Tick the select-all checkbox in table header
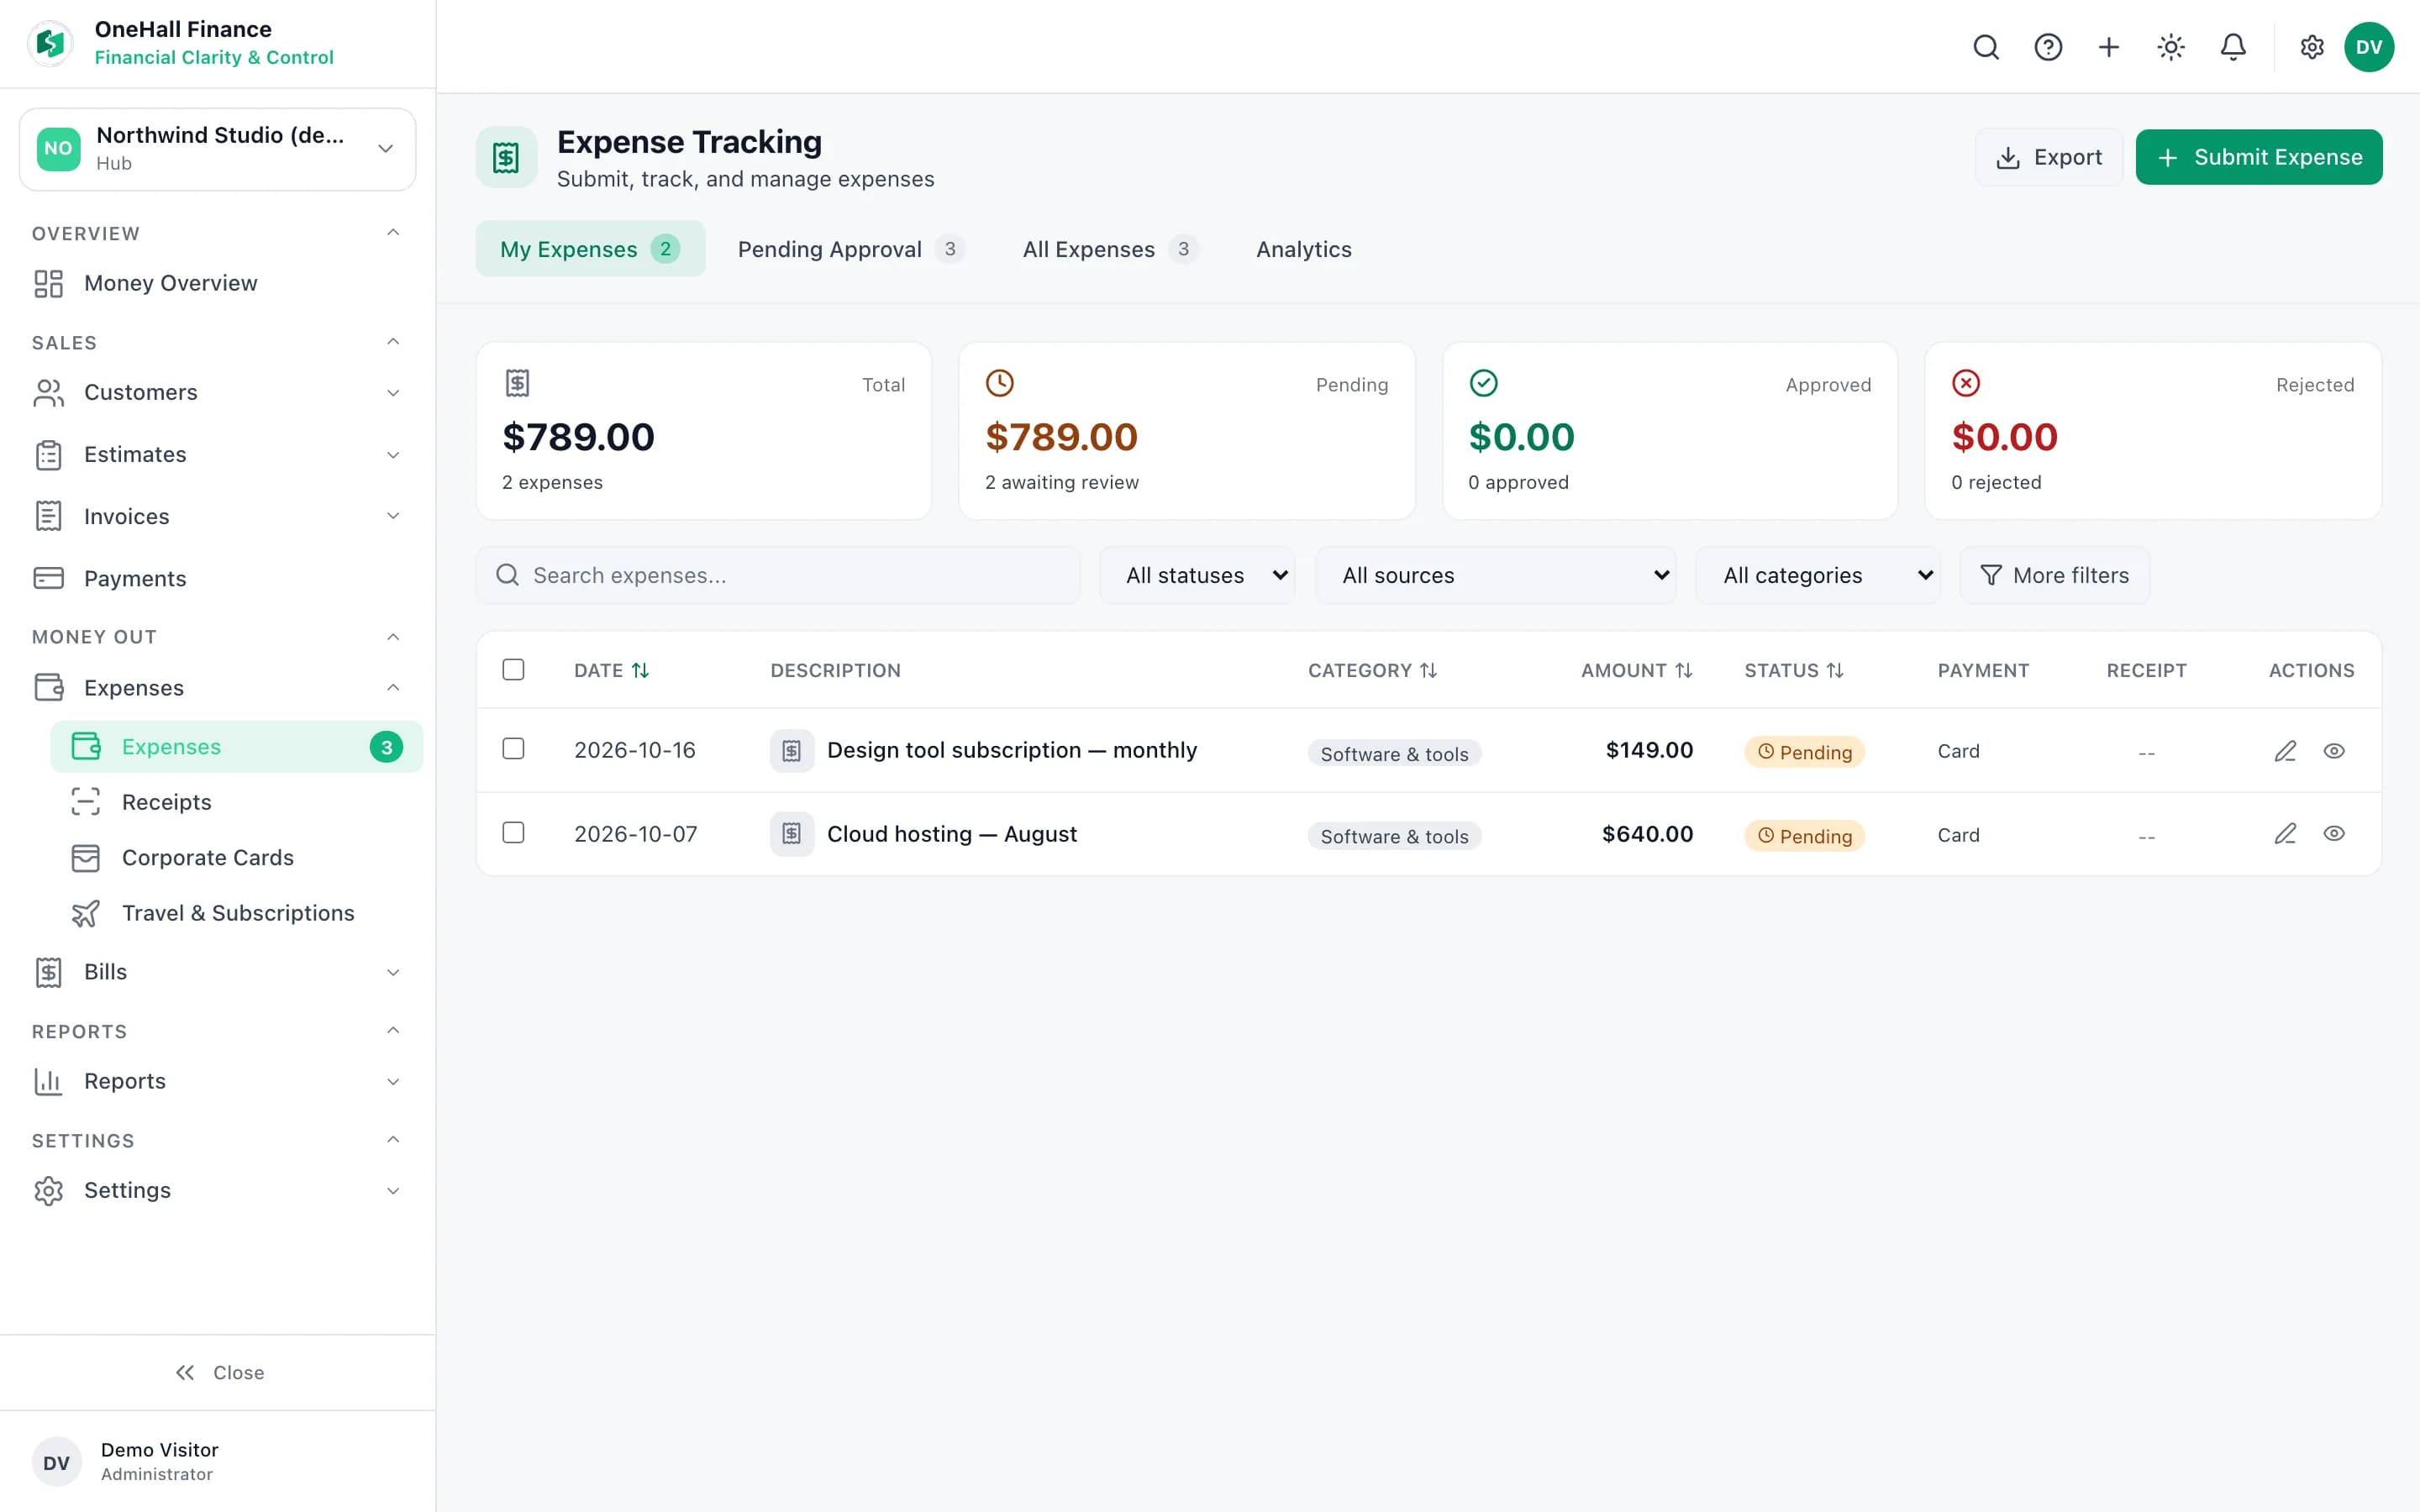The height and width of the screenshot is (1512, 2420). point(513,670)
